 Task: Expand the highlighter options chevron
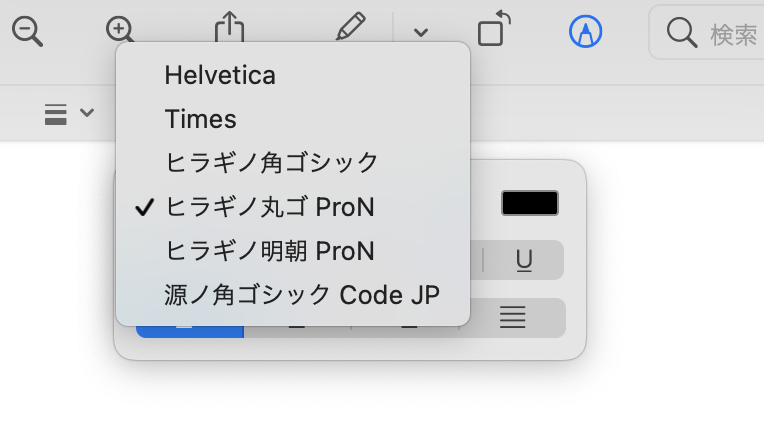pos(421,32)
